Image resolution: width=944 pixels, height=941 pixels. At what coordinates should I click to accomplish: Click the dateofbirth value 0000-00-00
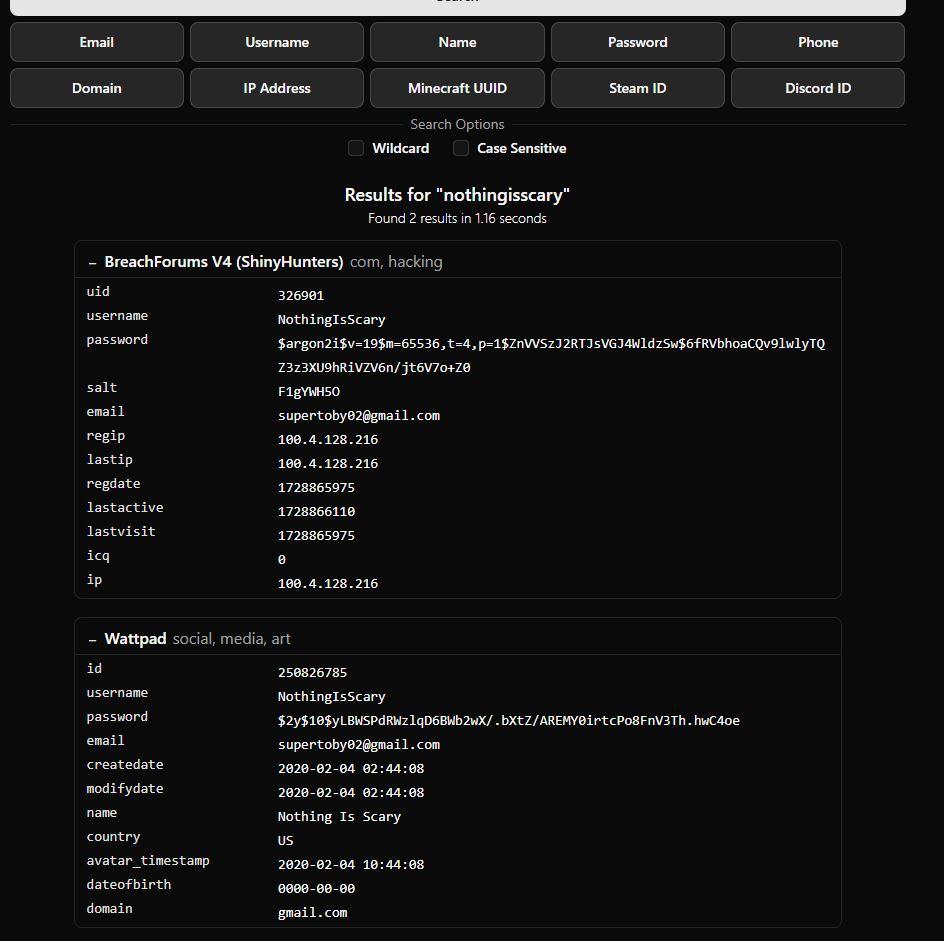(x=317, y=889)
